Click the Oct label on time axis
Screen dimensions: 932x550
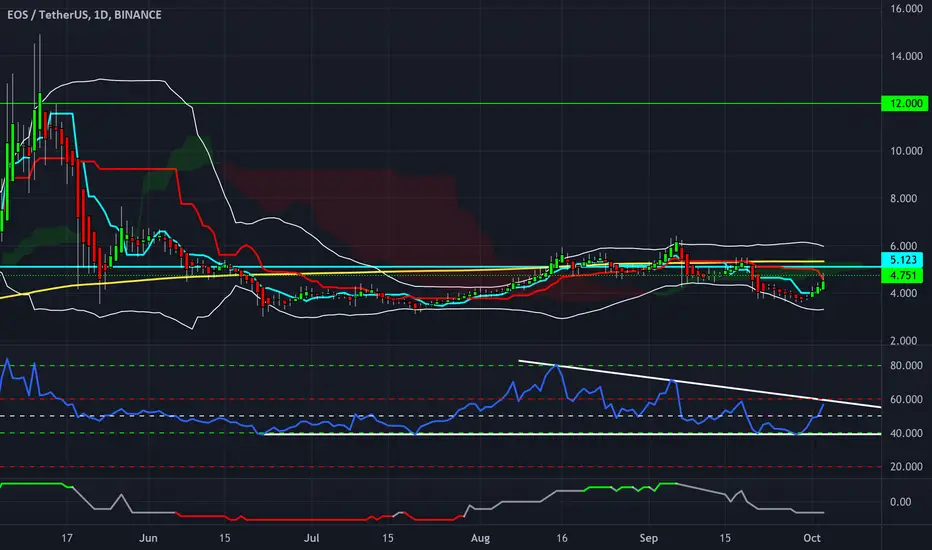tap(812, 538)
